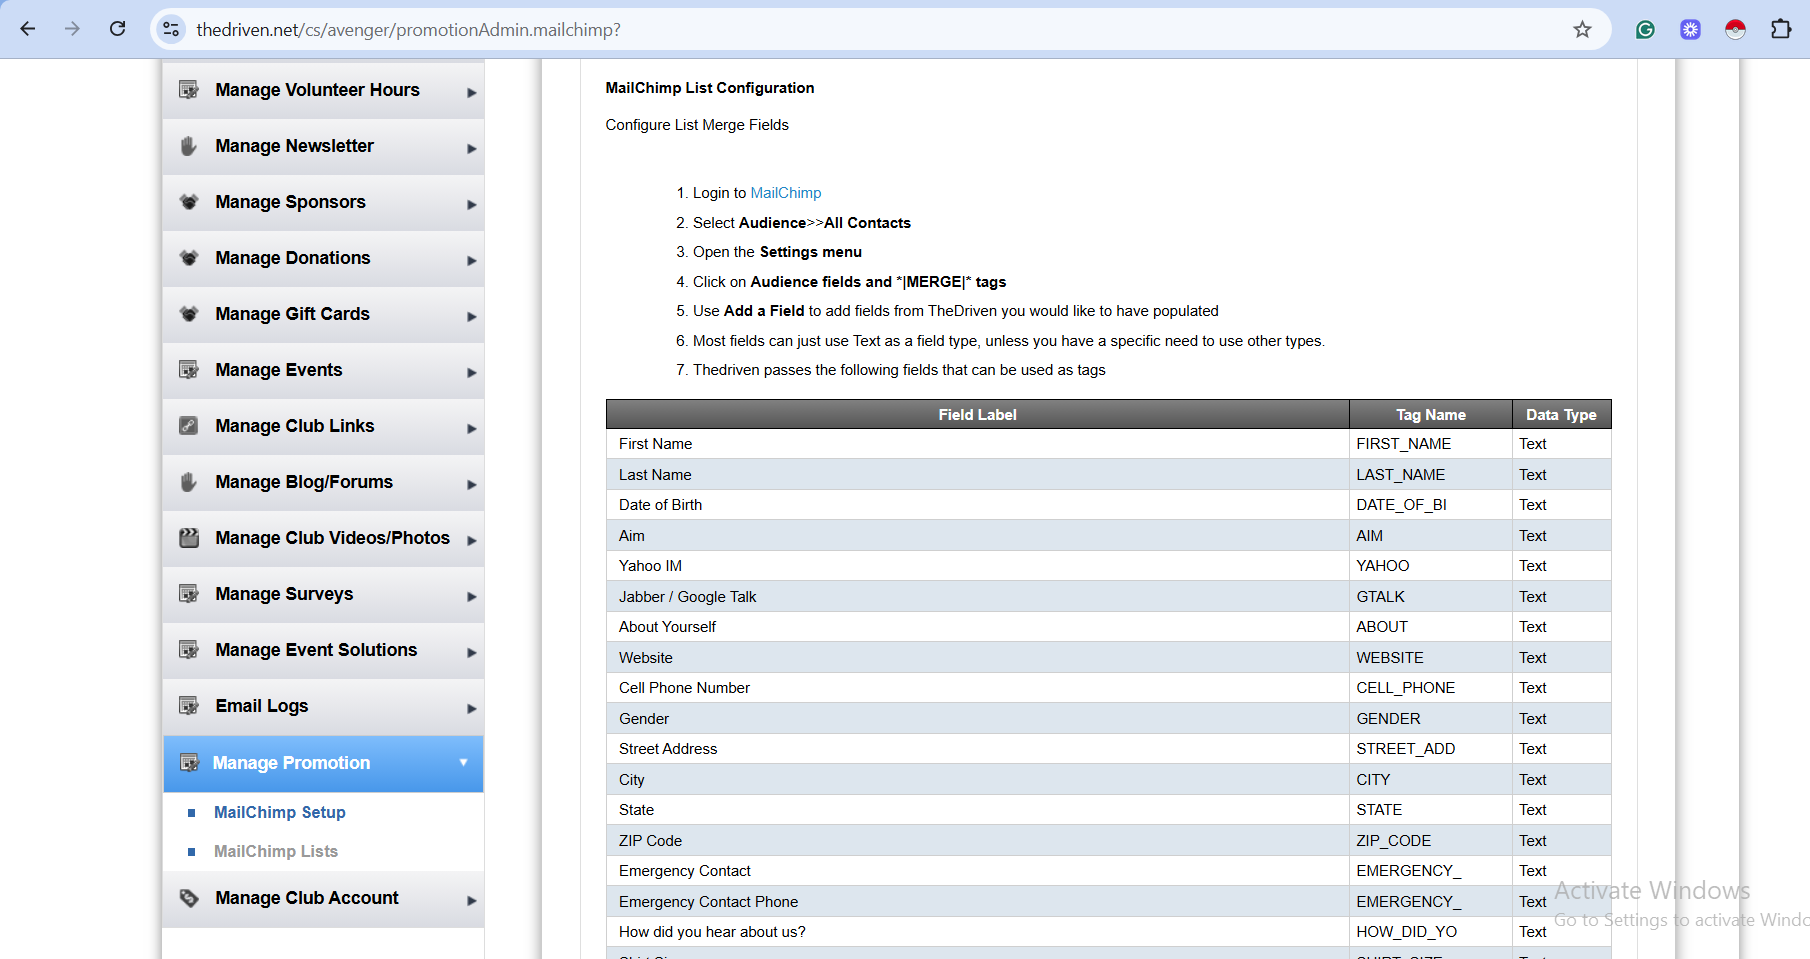Click the Email Logs icon
1810x959 pixels.
(x=189, y=706)
